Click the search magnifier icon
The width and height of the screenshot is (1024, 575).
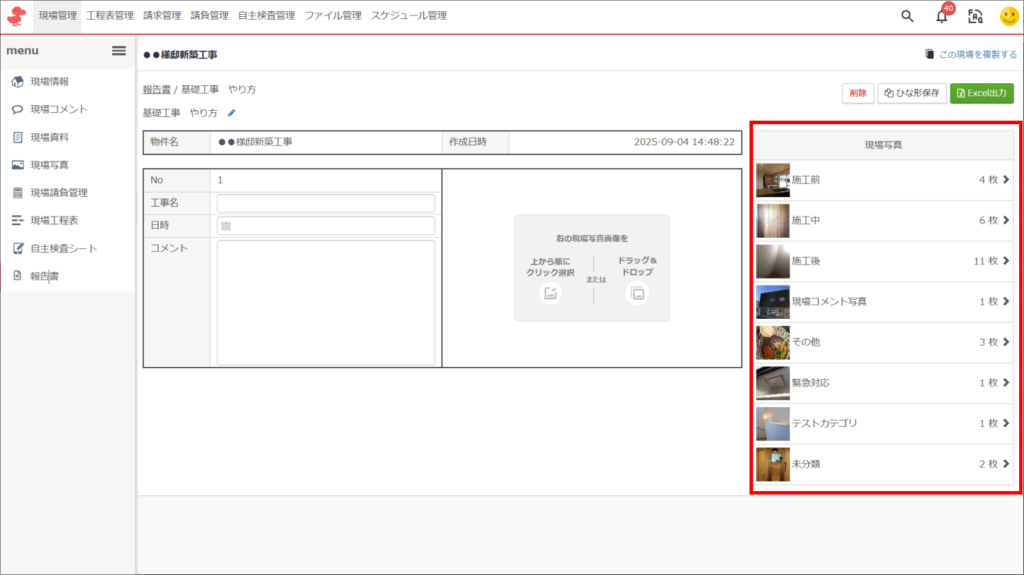tap(907, 16)
